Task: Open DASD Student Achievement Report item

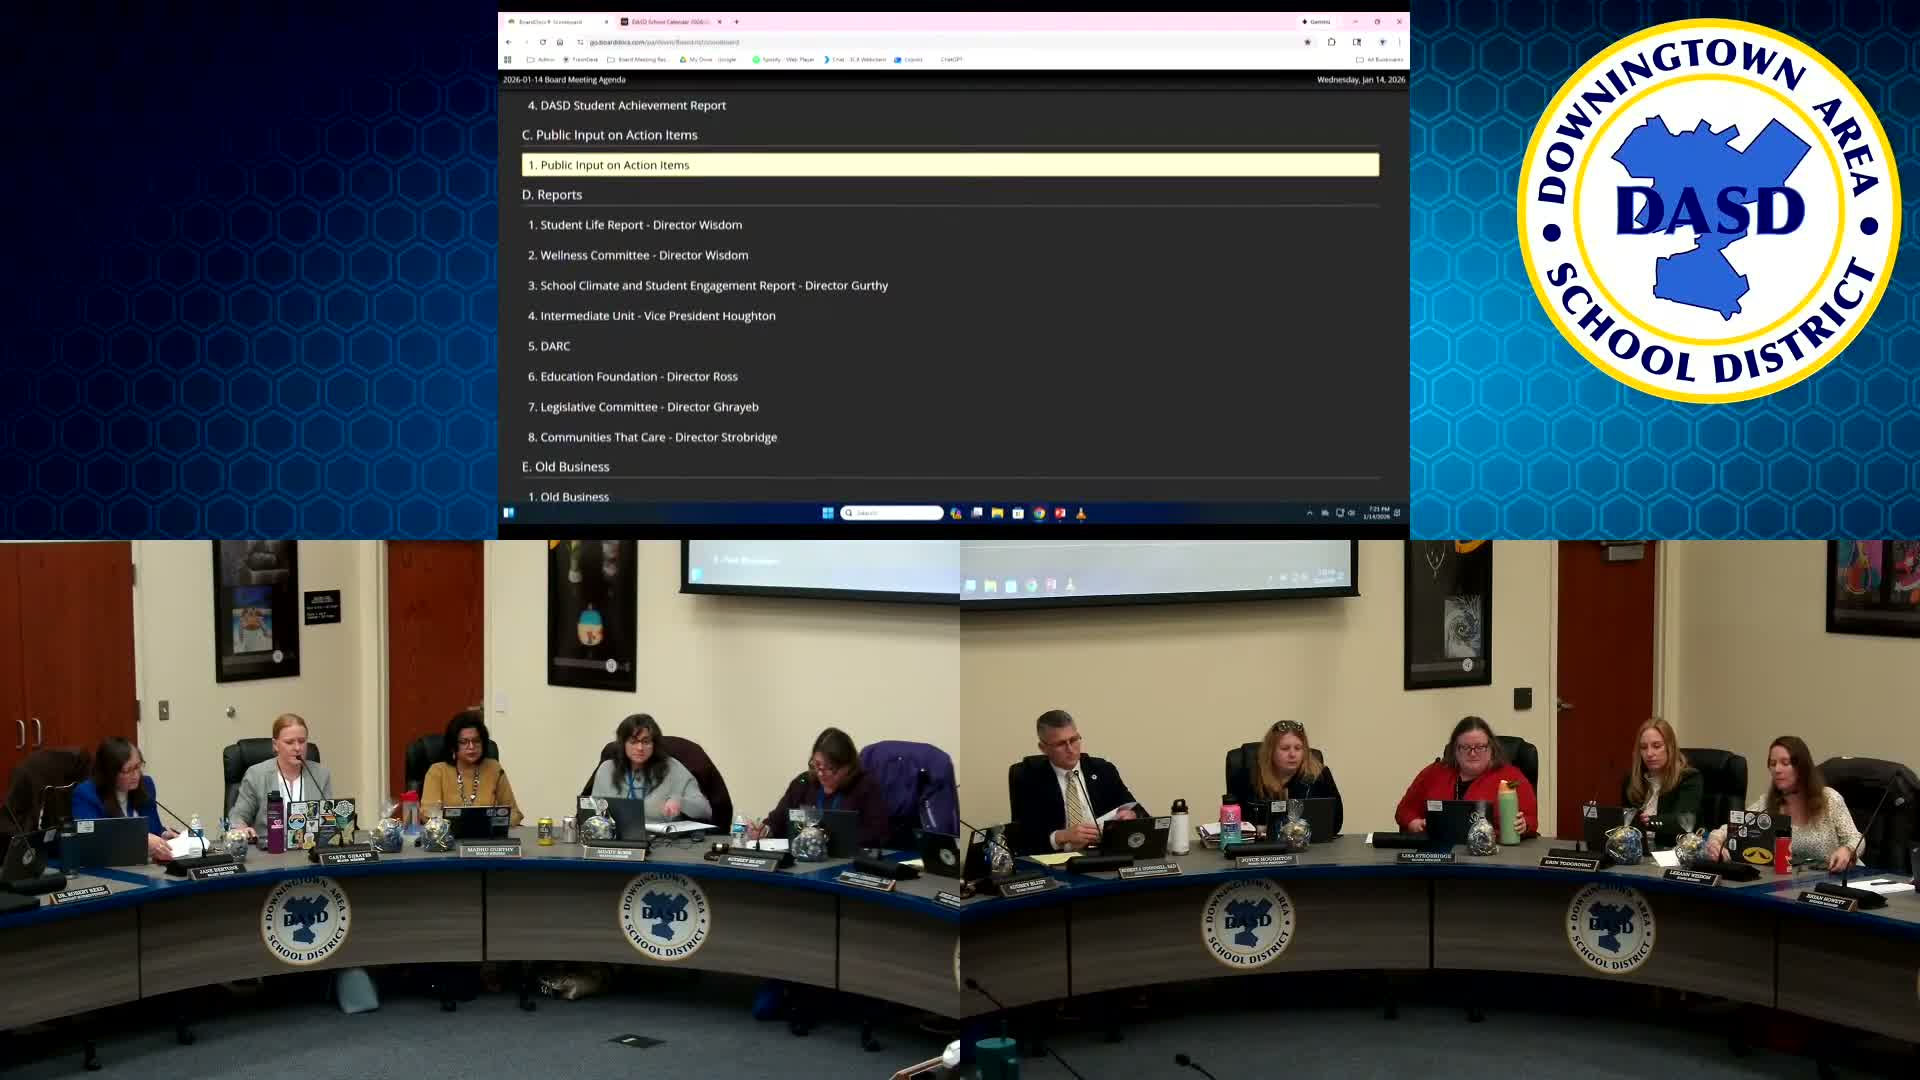Action: coord(632,105)
